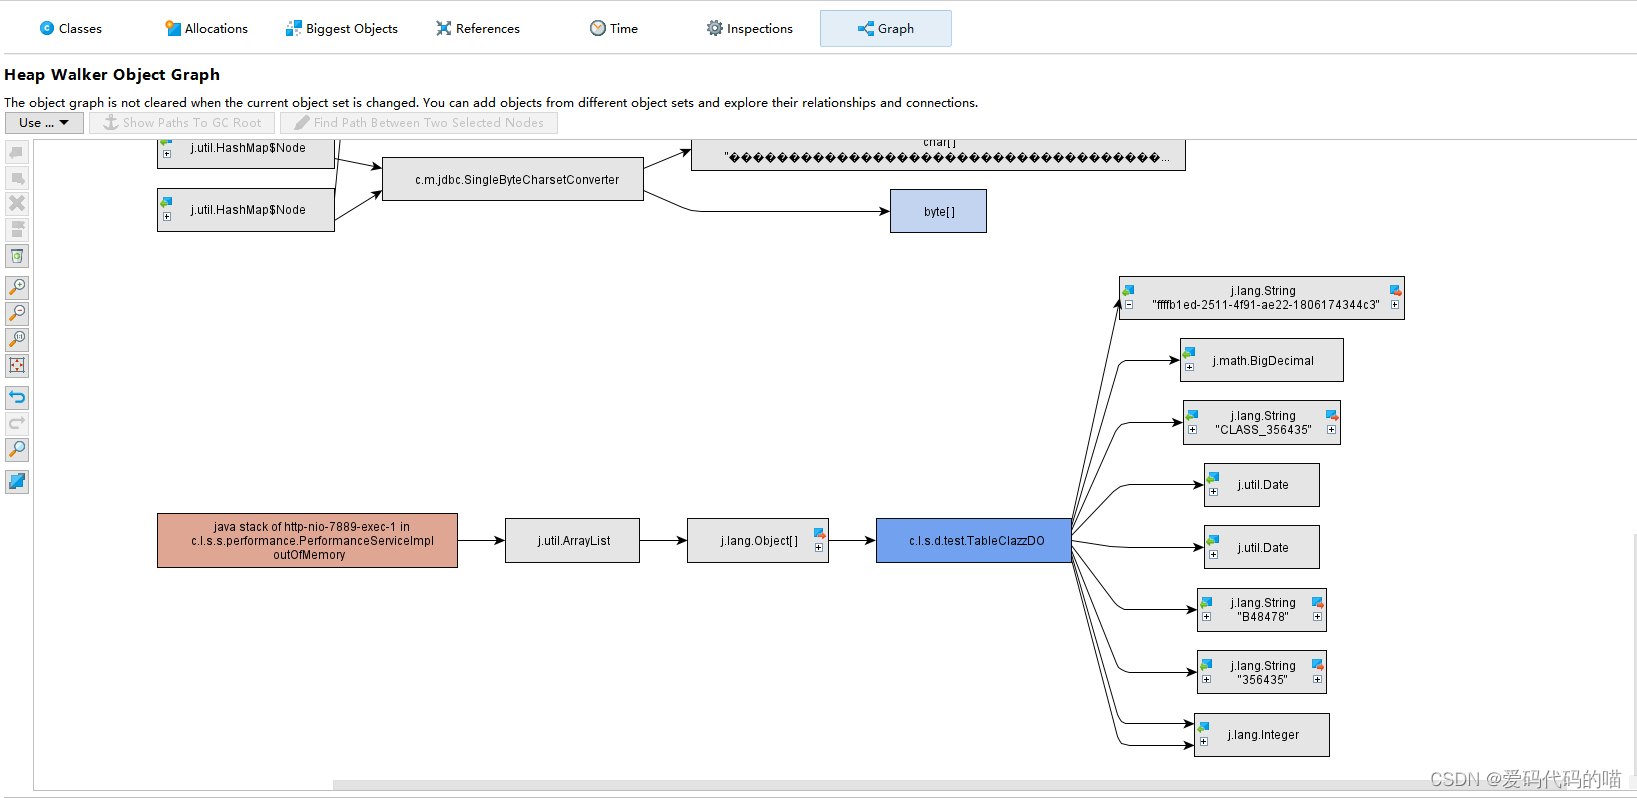Screen dimensions: 1637x798
Task: Expand outgoing references of "CLASS_356435" String
Action: tap(1331, 430)
